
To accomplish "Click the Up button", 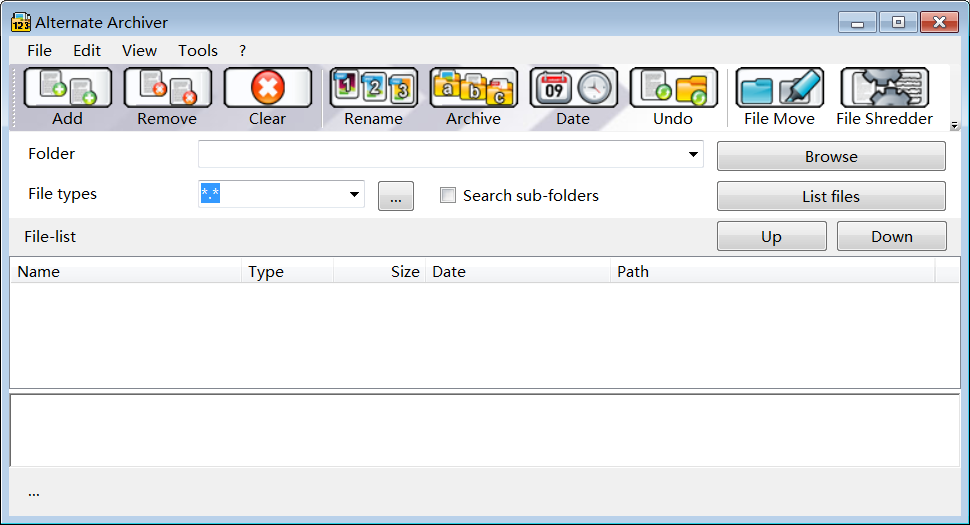I will [771, 237].
